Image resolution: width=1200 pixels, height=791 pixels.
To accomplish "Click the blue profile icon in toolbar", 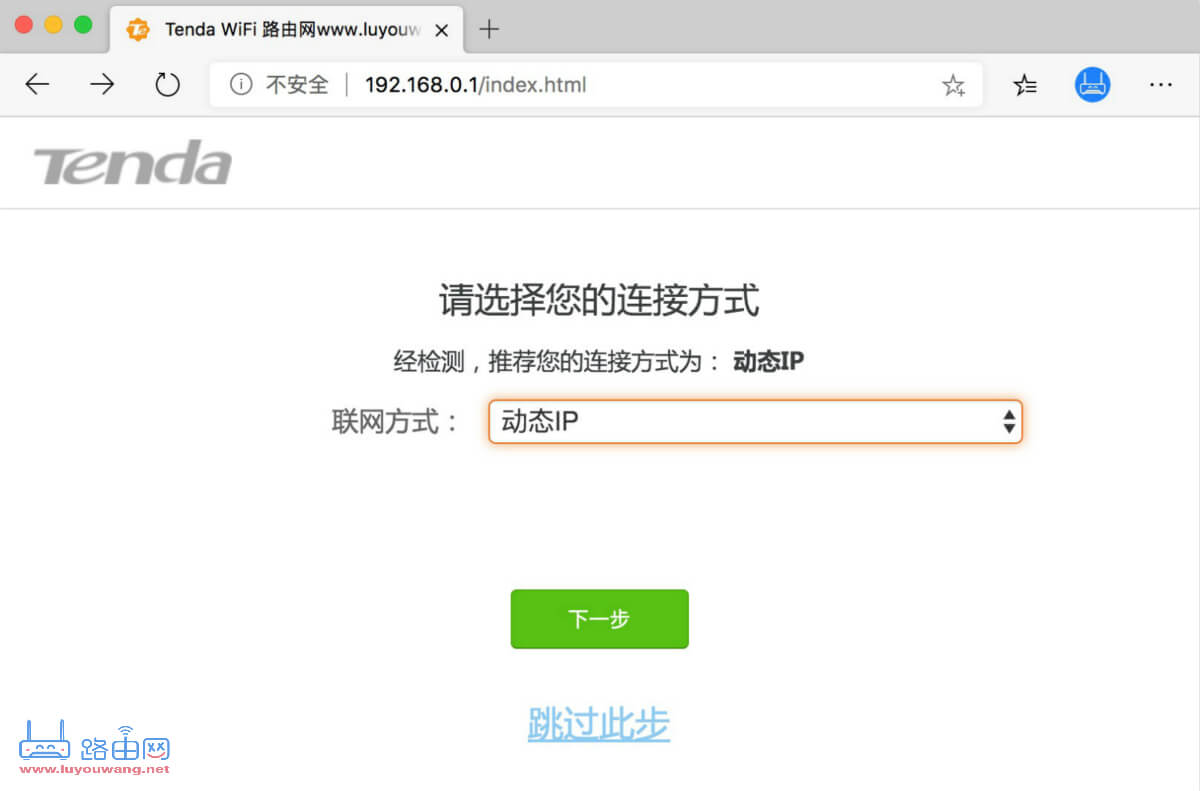I will [x=1092, y=85].
